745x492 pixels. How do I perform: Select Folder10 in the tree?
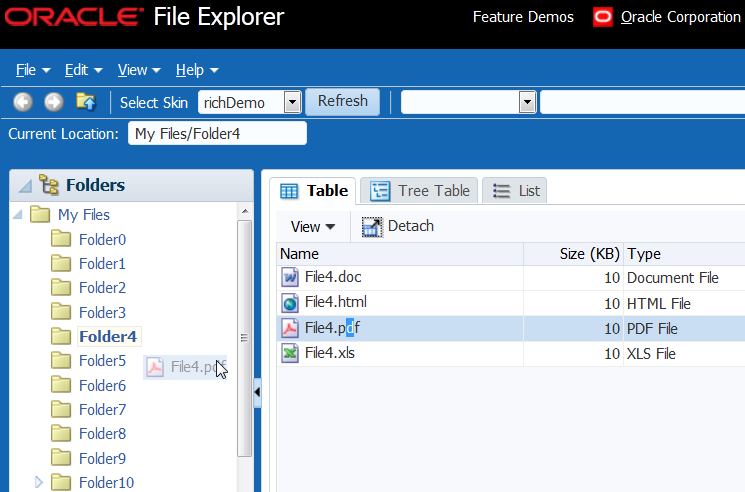(106, 483)
